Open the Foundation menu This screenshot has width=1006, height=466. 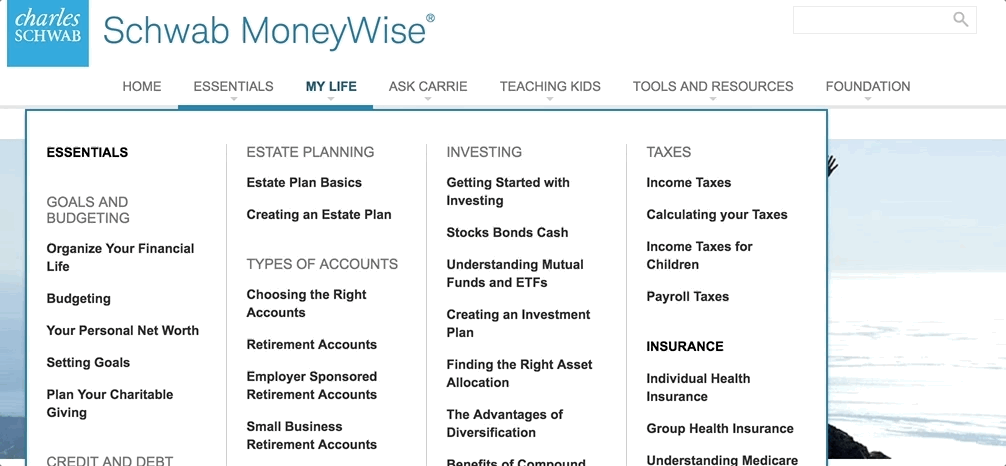point(867,86)
